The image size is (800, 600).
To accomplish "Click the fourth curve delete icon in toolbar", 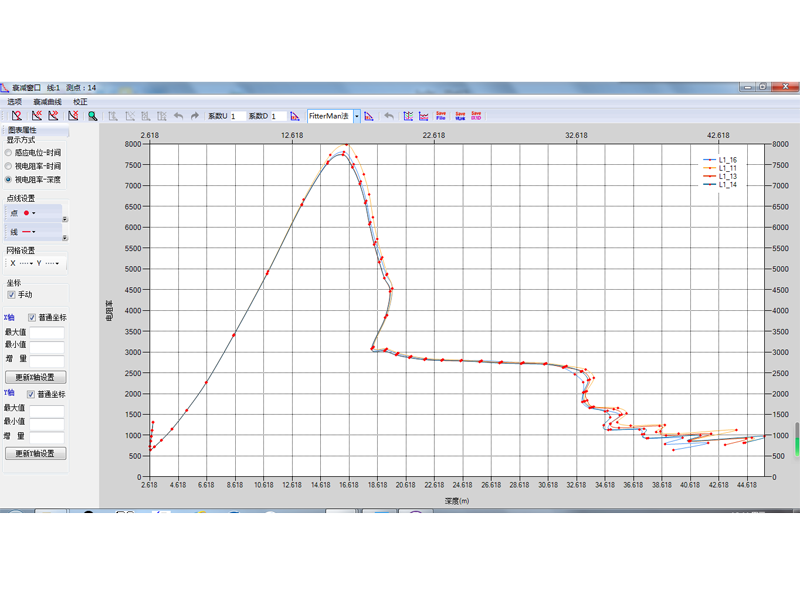I will pos(73,117).
